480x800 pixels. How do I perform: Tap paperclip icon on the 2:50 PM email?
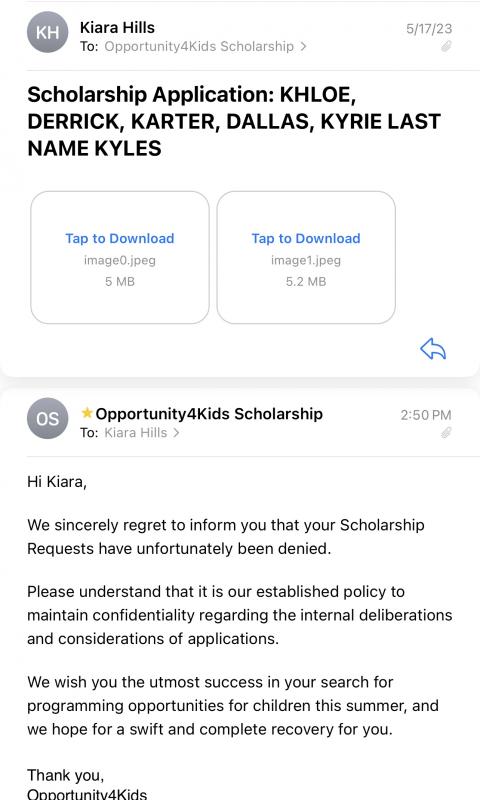point(446,433)
